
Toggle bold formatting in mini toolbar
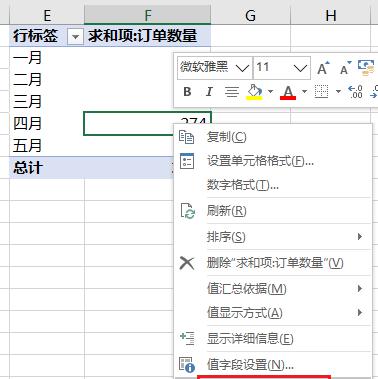tap(187, 91)
